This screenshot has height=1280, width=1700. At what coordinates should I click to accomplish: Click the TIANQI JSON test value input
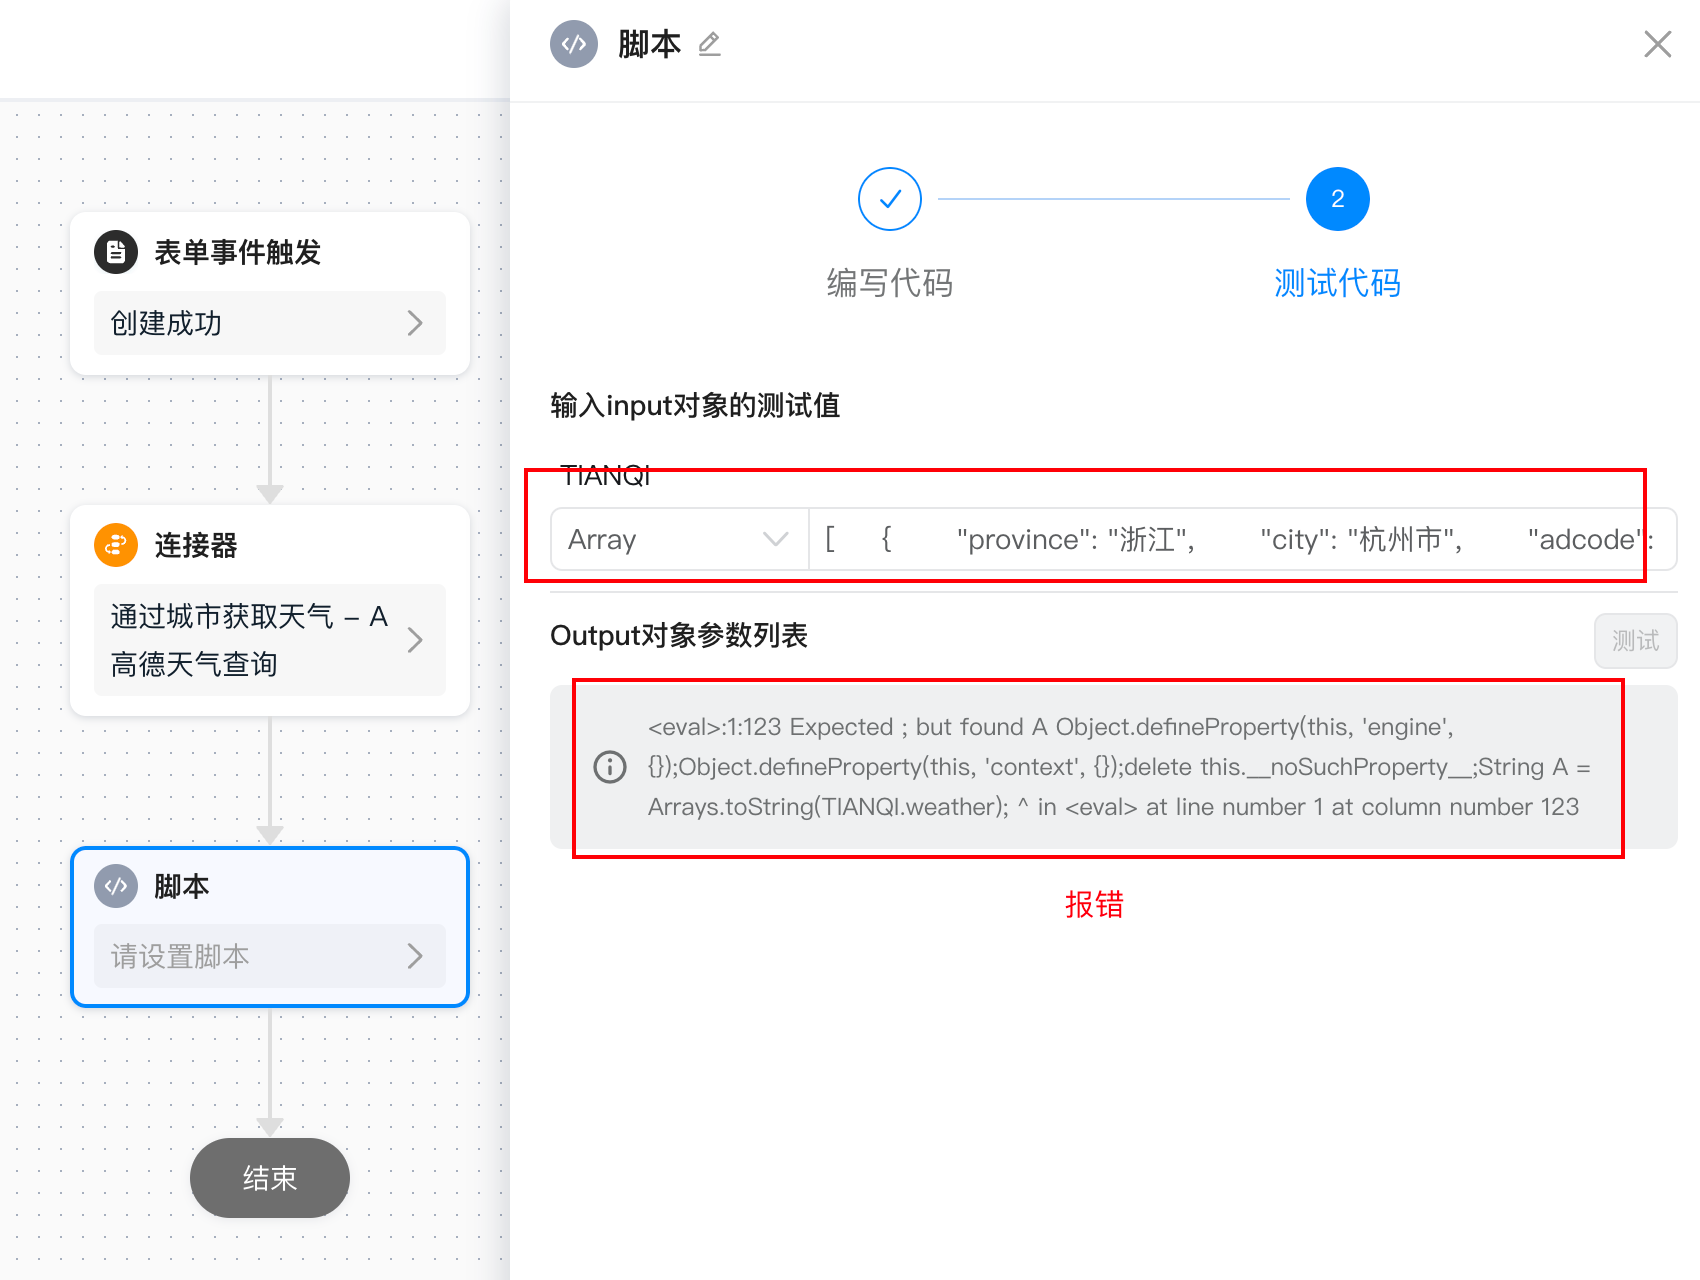click(1242, 539)
